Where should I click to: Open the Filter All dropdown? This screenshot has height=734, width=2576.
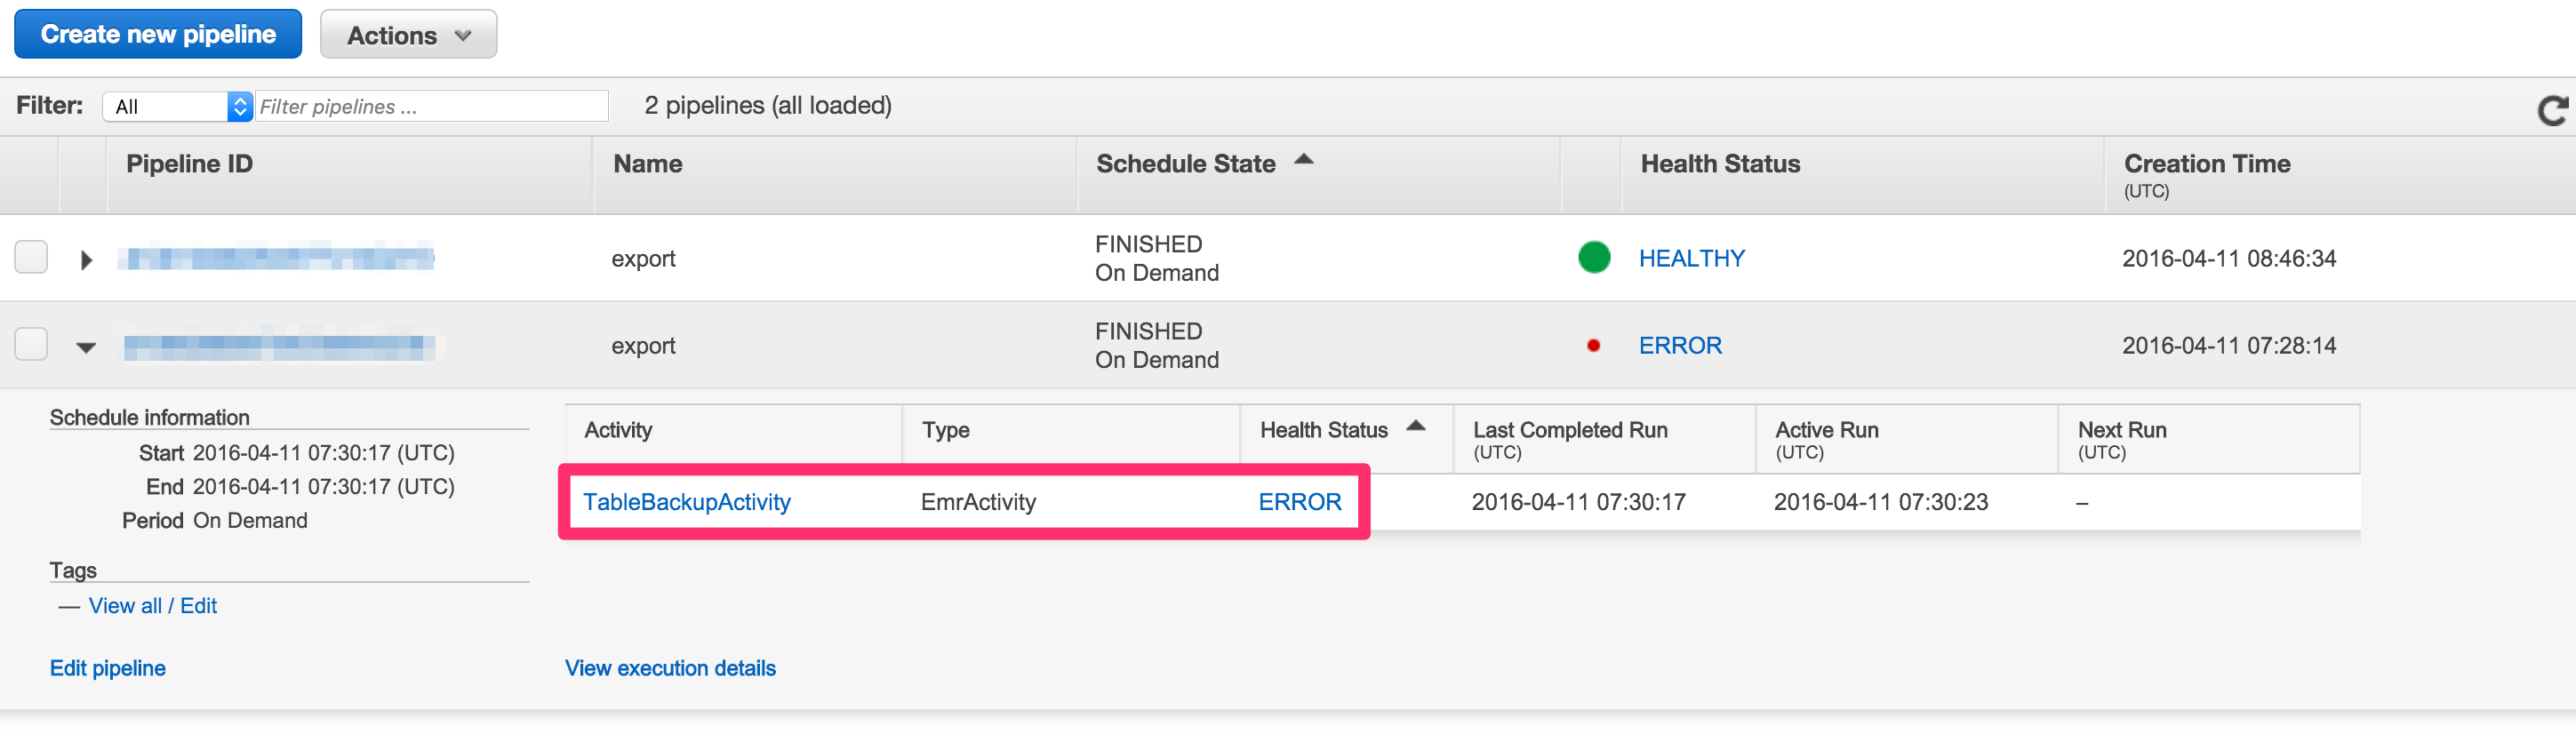[x=177, y=106]
